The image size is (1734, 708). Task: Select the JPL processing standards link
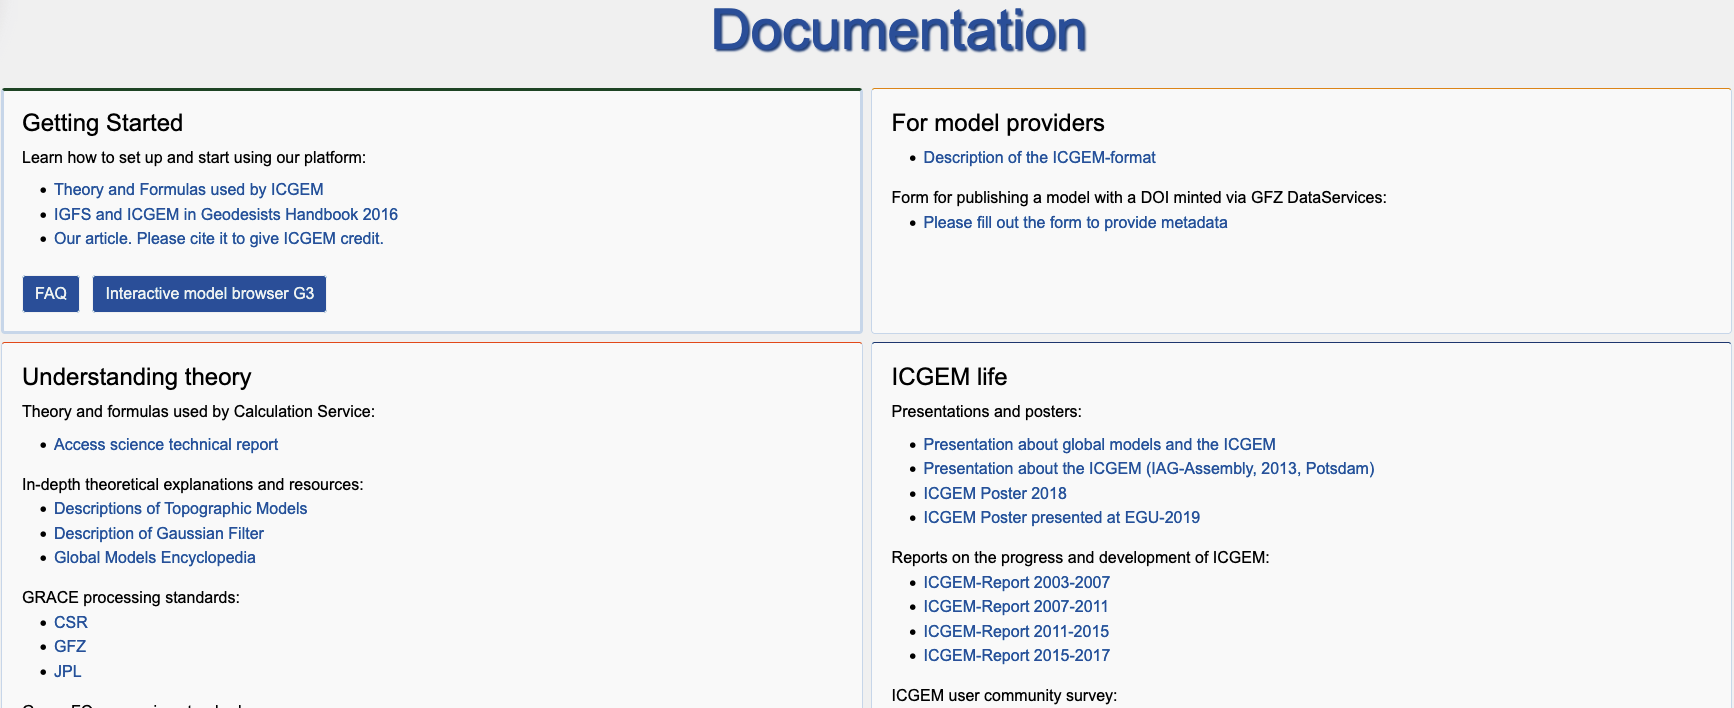68,672
